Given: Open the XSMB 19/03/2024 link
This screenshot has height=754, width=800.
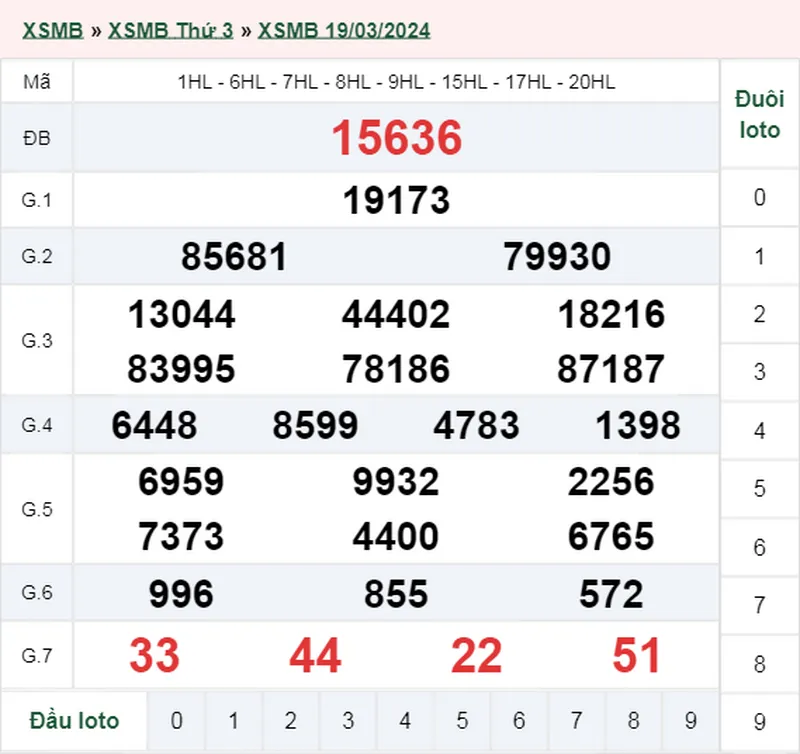Looking at the screenshot, I should (344, 30).
